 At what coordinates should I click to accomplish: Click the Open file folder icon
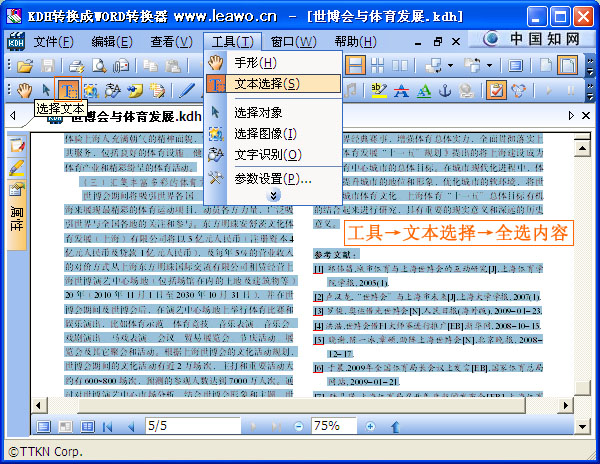coord(25,66)
